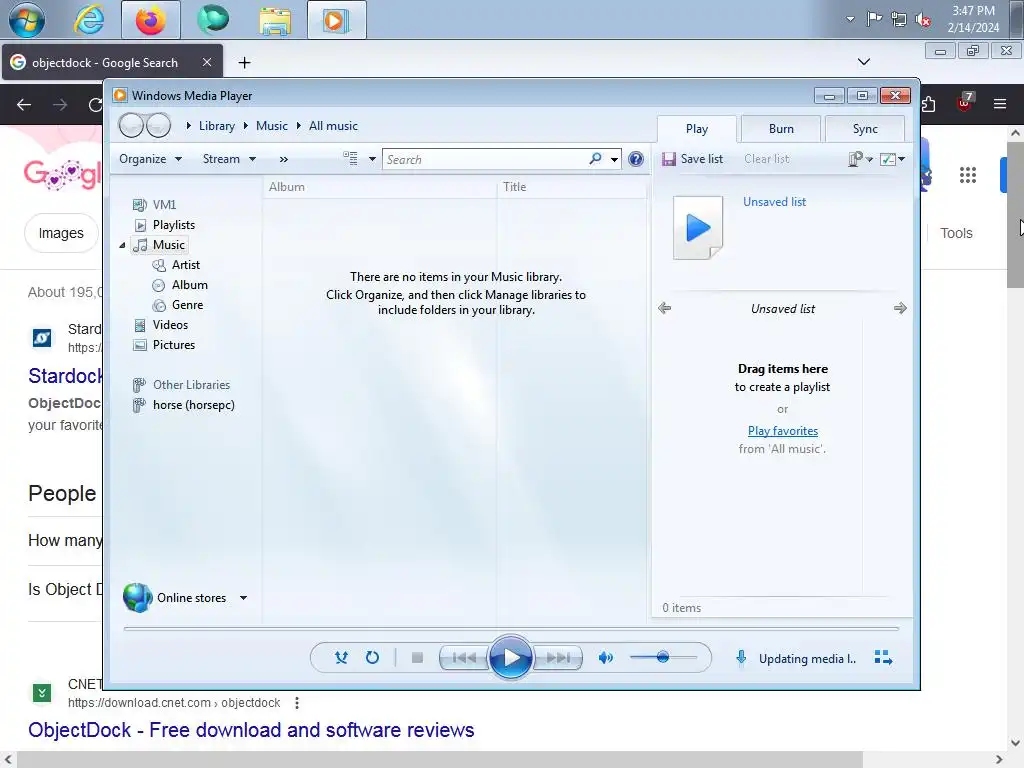Image resolution: width=1024 pixels, height=768 pixels.
Task: Click into the library Search field
Action: point(487,159)
